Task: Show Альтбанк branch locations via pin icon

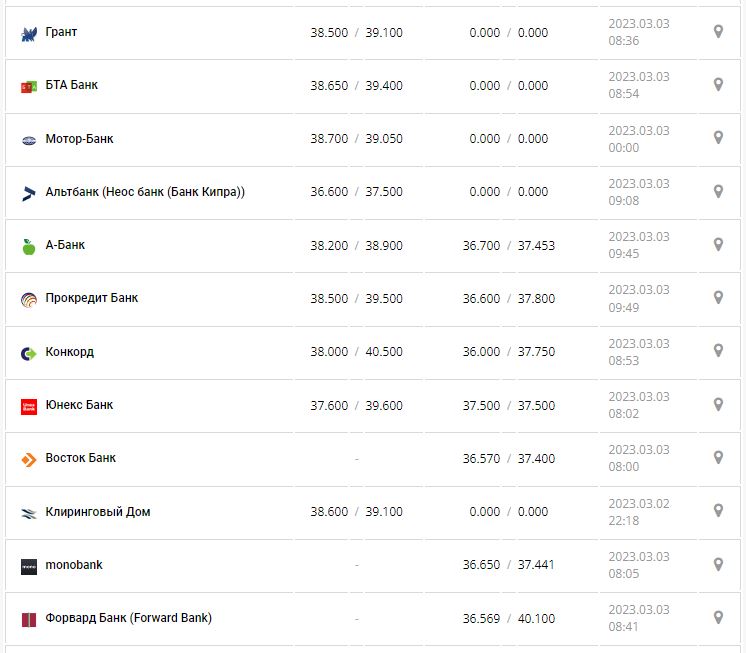Action: 718,191
